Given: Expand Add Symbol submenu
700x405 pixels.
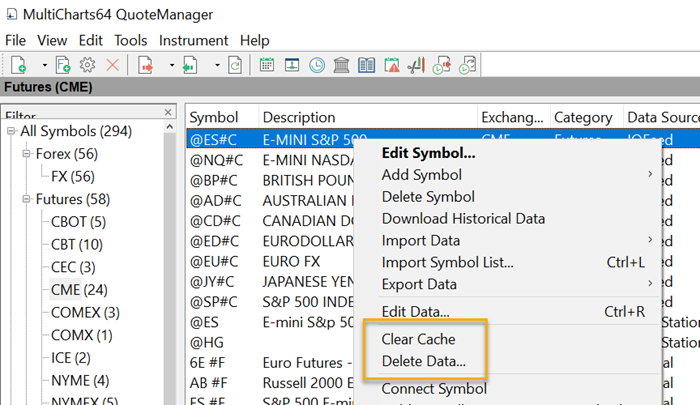Looking at the screenshot, I should pos(508,175).
